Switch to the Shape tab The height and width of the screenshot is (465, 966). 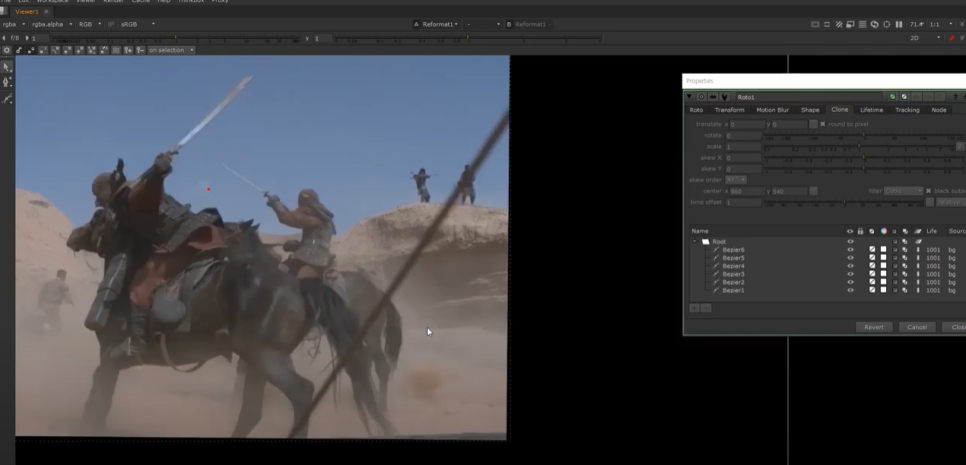(x=810, y=110)
